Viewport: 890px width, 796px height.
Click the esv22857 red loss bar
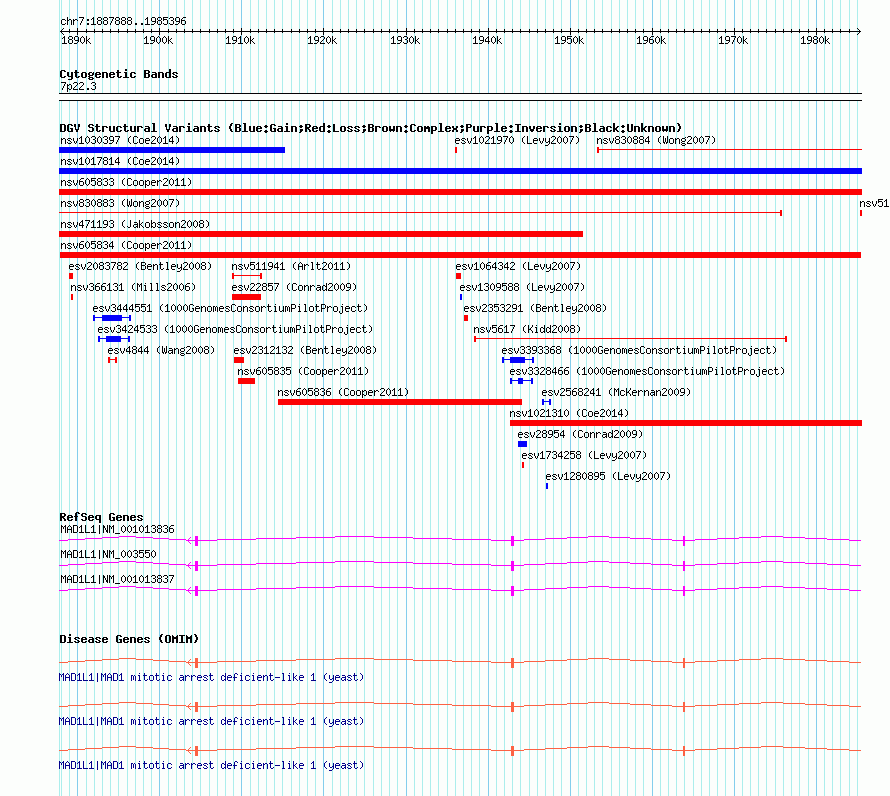click(x=246, y=297)
